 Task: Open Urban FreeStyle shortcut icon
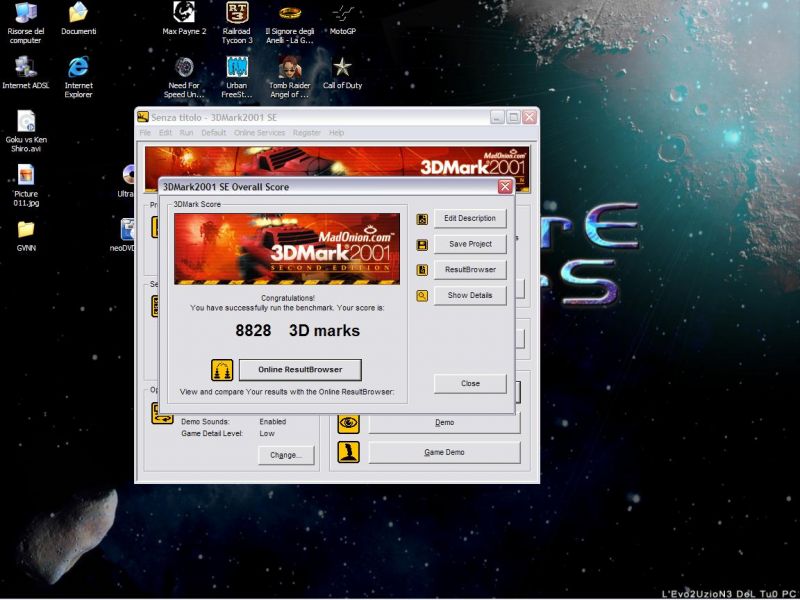(237, 77)
